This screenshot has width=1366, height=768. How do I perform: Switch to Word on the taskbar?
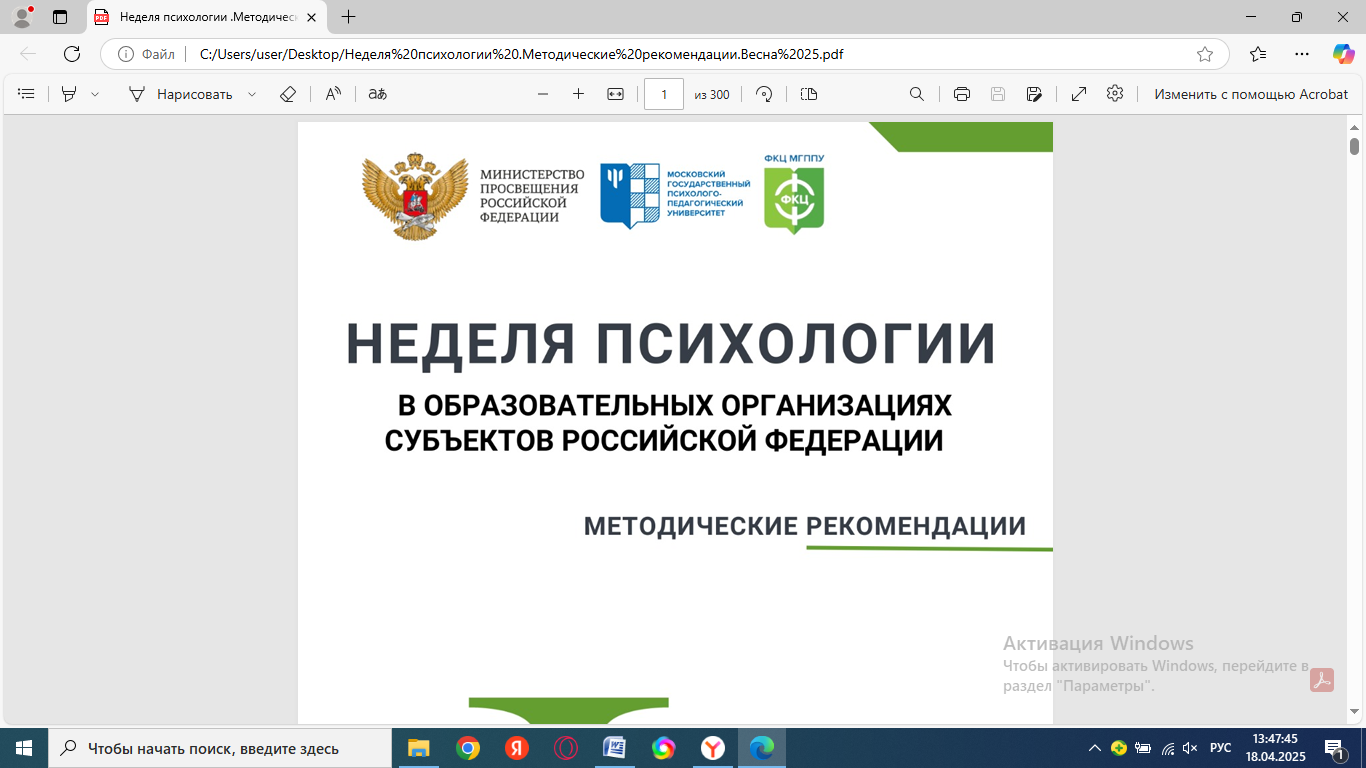tap(614, 748)
